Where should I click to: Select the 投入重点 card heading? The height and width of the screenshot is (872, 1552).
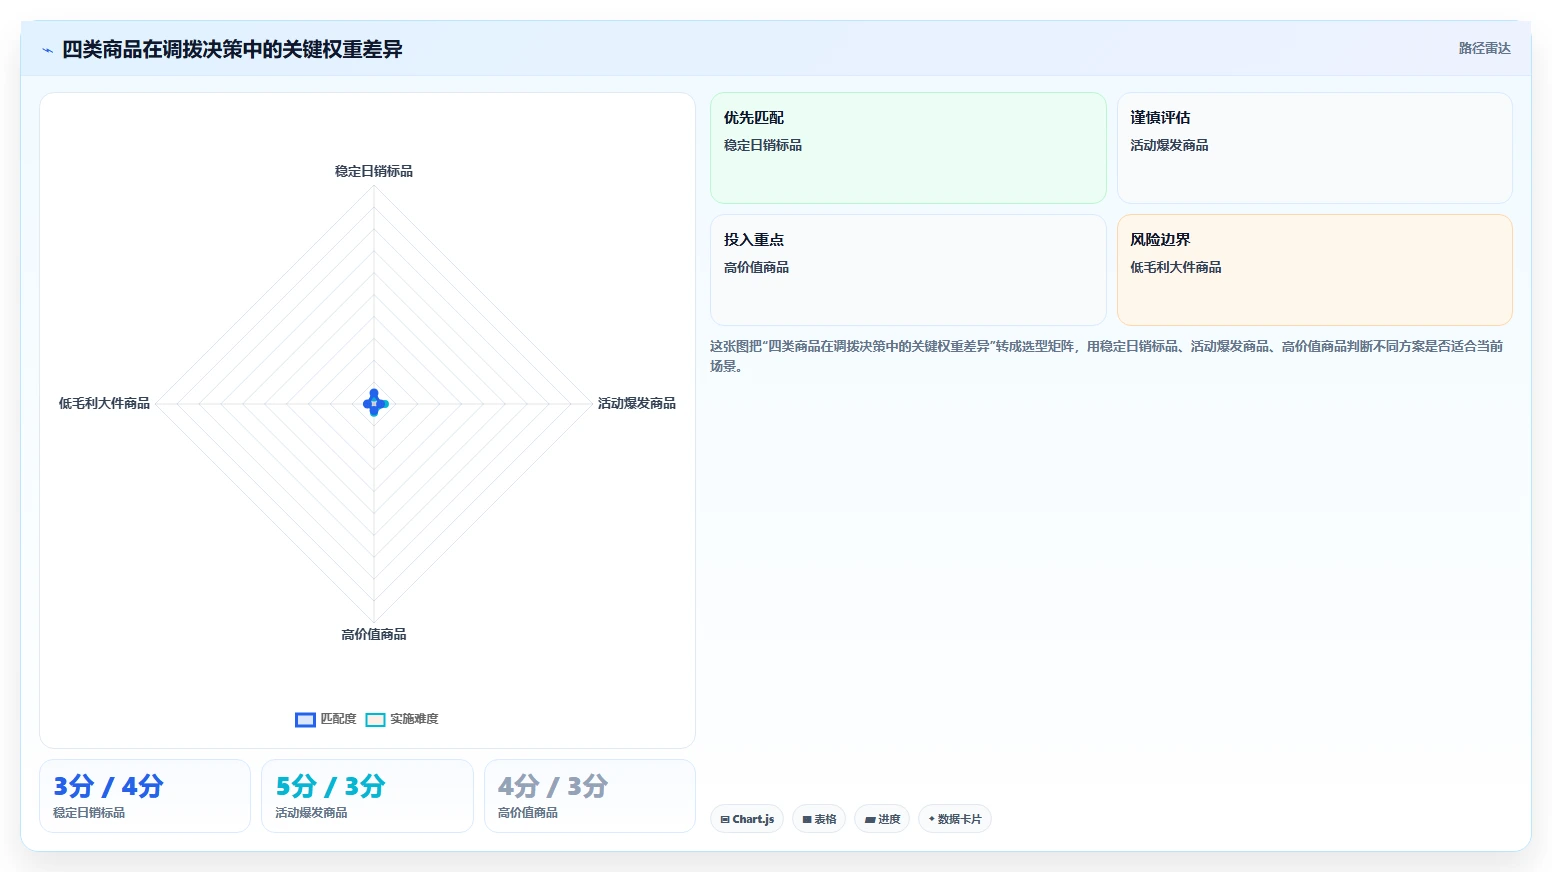tap(754, 239)
